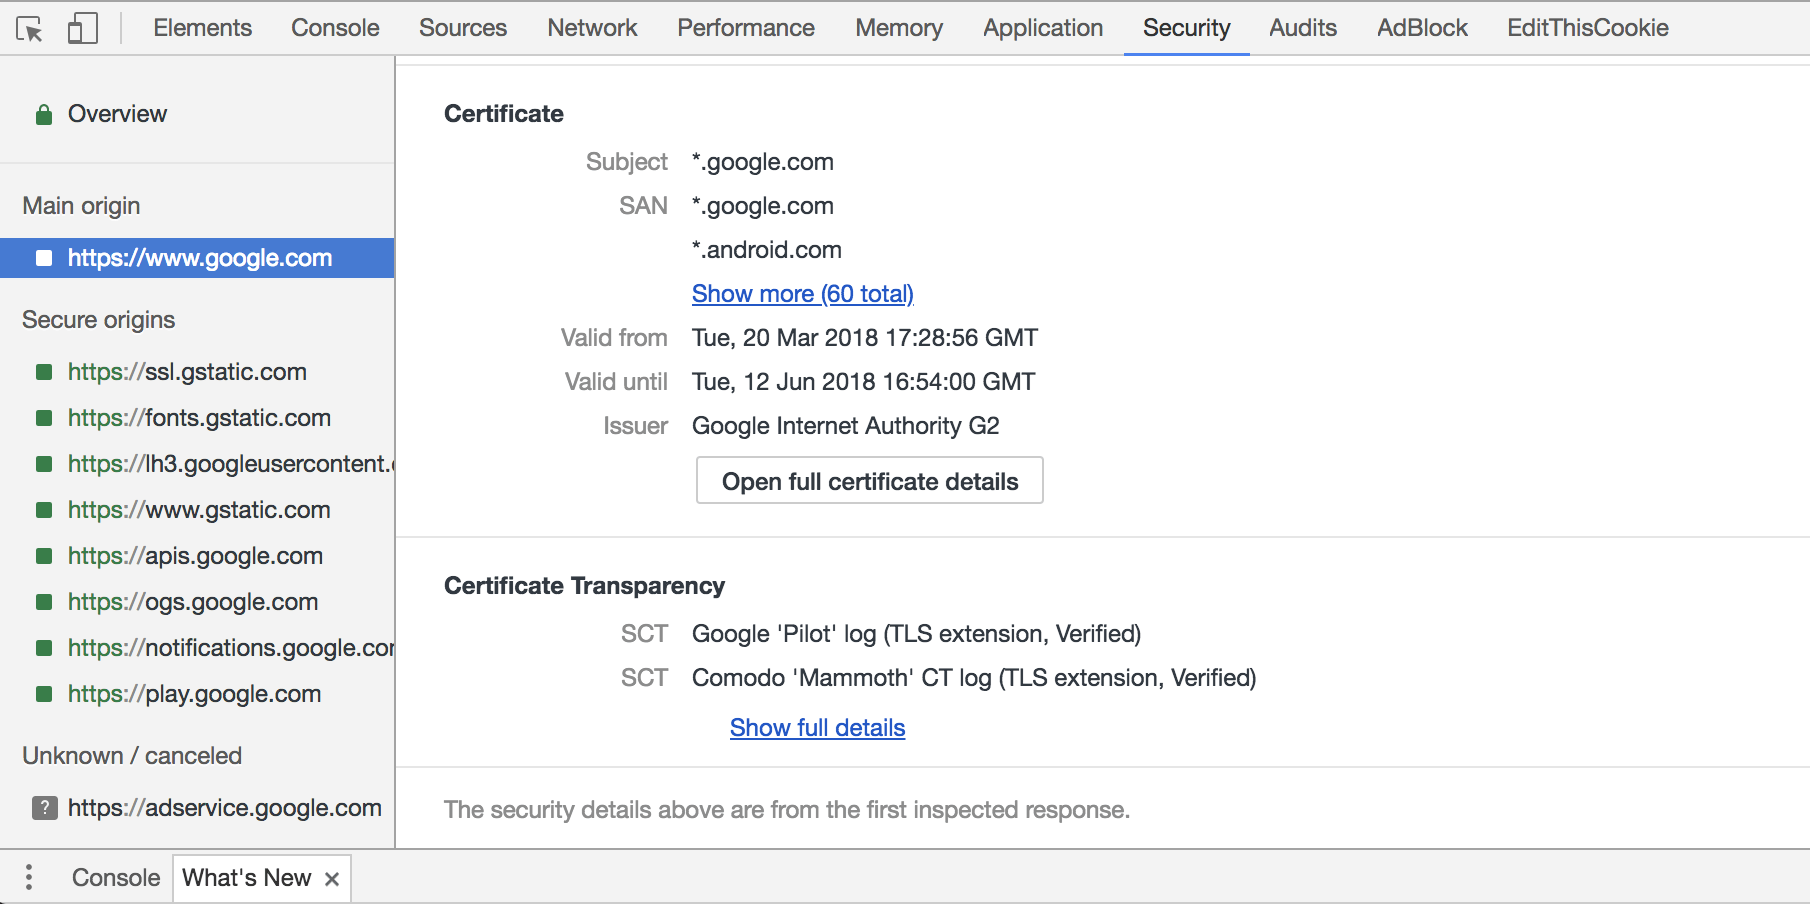Switch to the Console tab
1810x904 pixels.
335,28
